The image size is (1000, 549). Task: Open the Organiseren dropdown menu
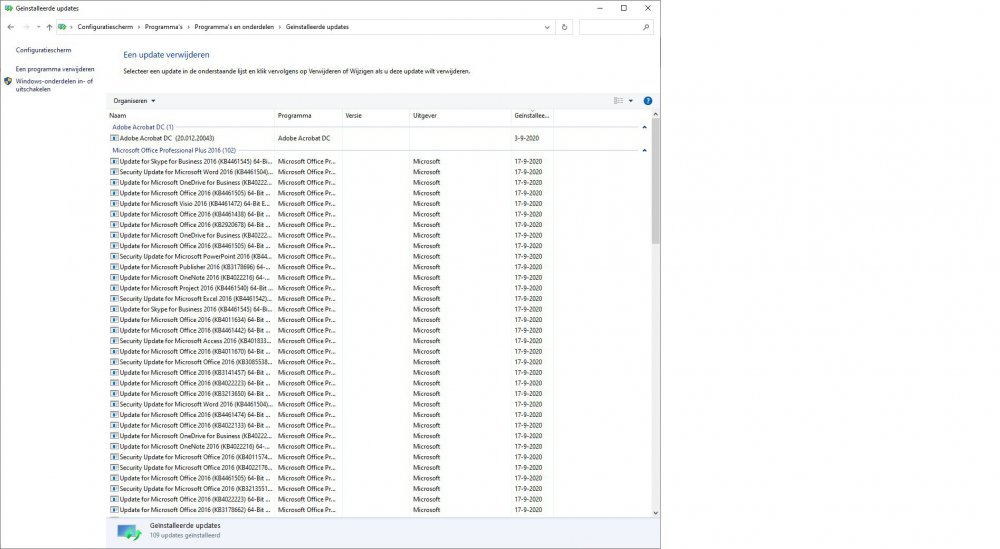point(134,101)
